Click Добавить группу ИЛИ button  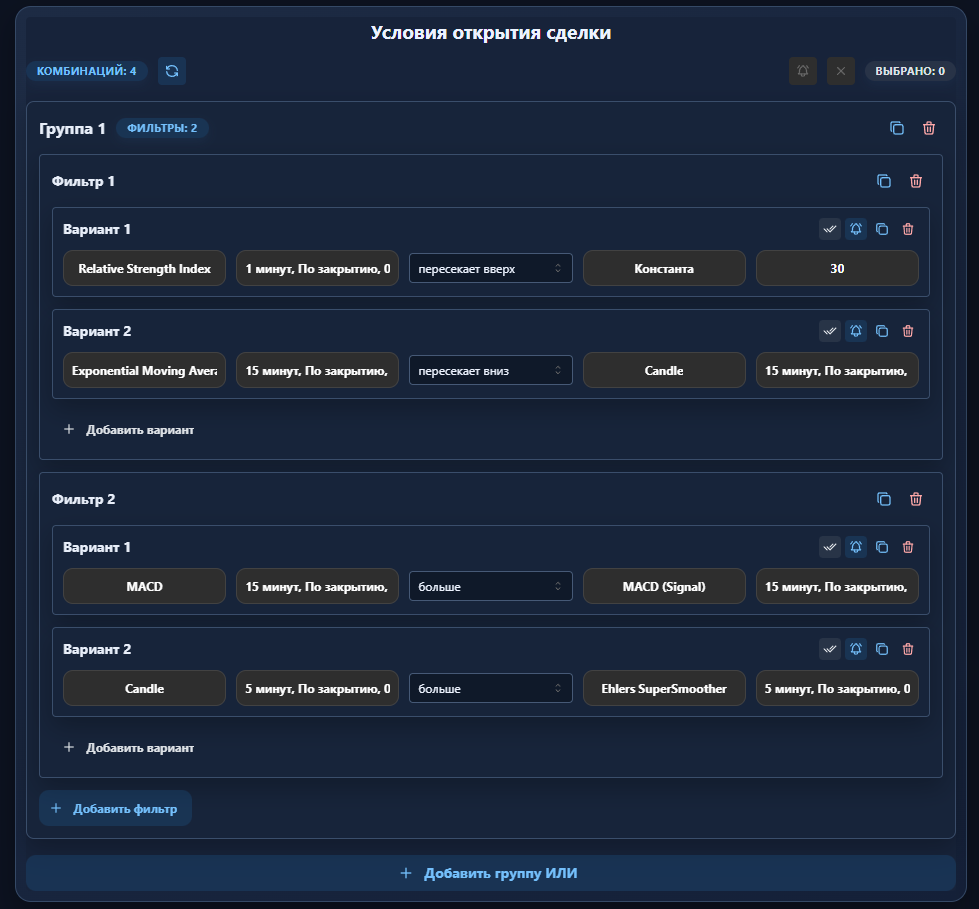491,873
